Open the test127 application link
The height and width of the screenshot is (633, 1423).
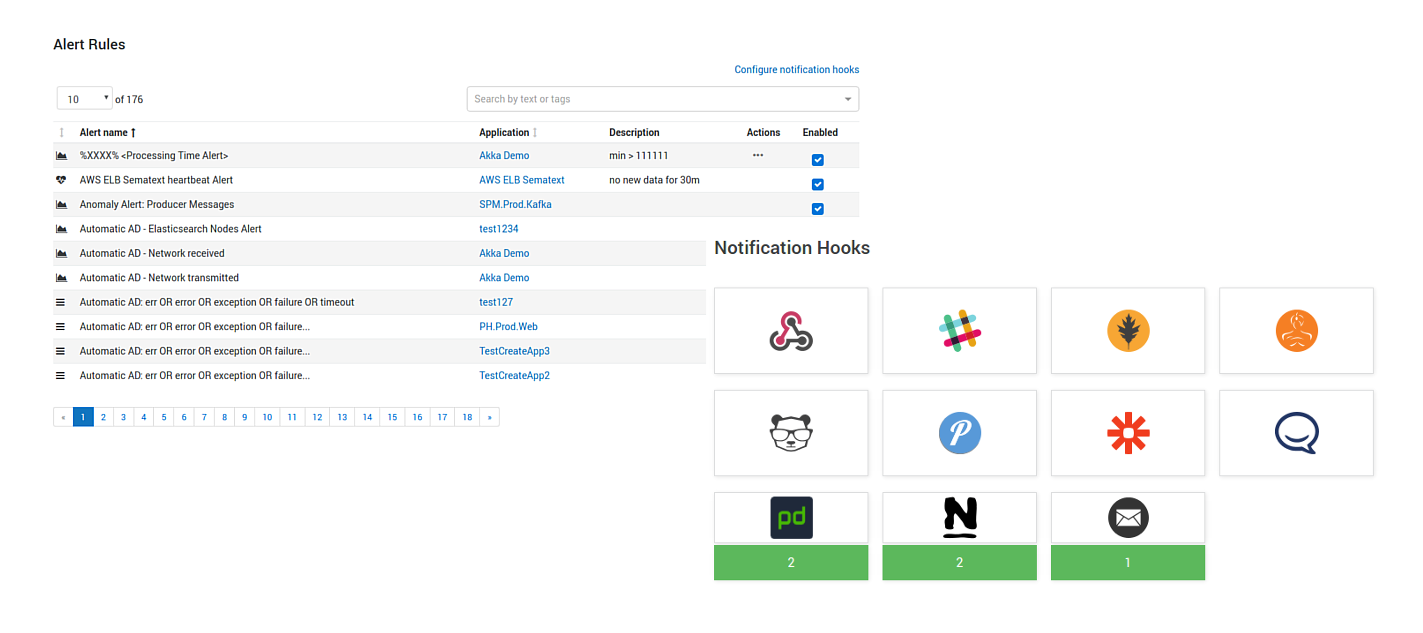(x=496, y=302)
